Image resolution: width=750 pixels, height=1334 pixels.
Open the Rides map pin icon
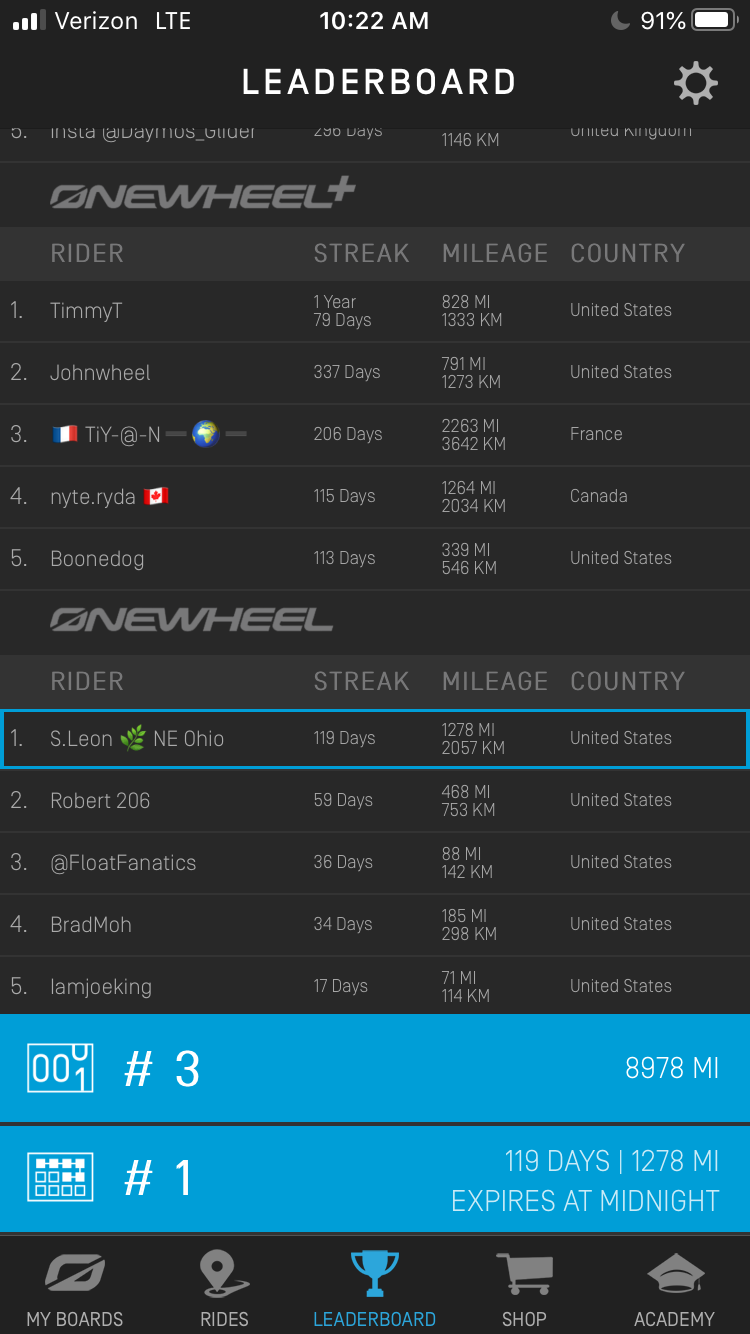tap(224, 1274)
